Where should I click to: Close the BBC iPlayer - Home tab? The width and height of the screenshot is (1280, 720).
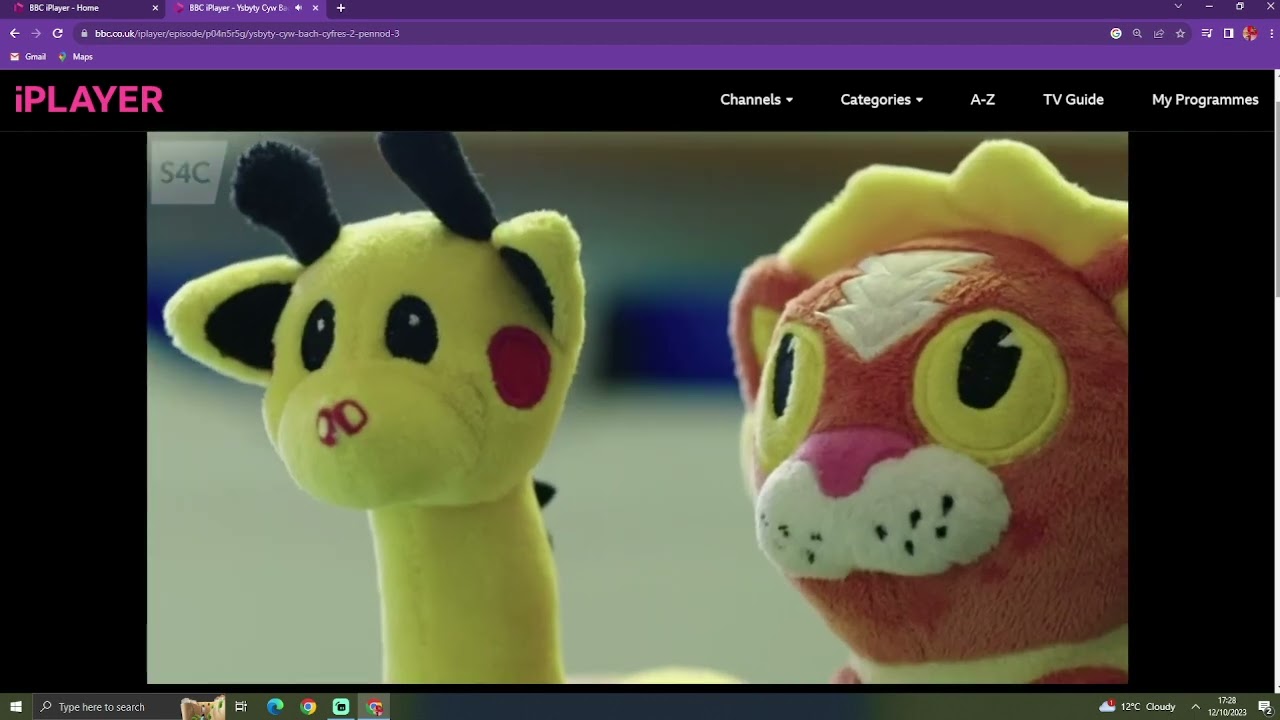(155, 8)
